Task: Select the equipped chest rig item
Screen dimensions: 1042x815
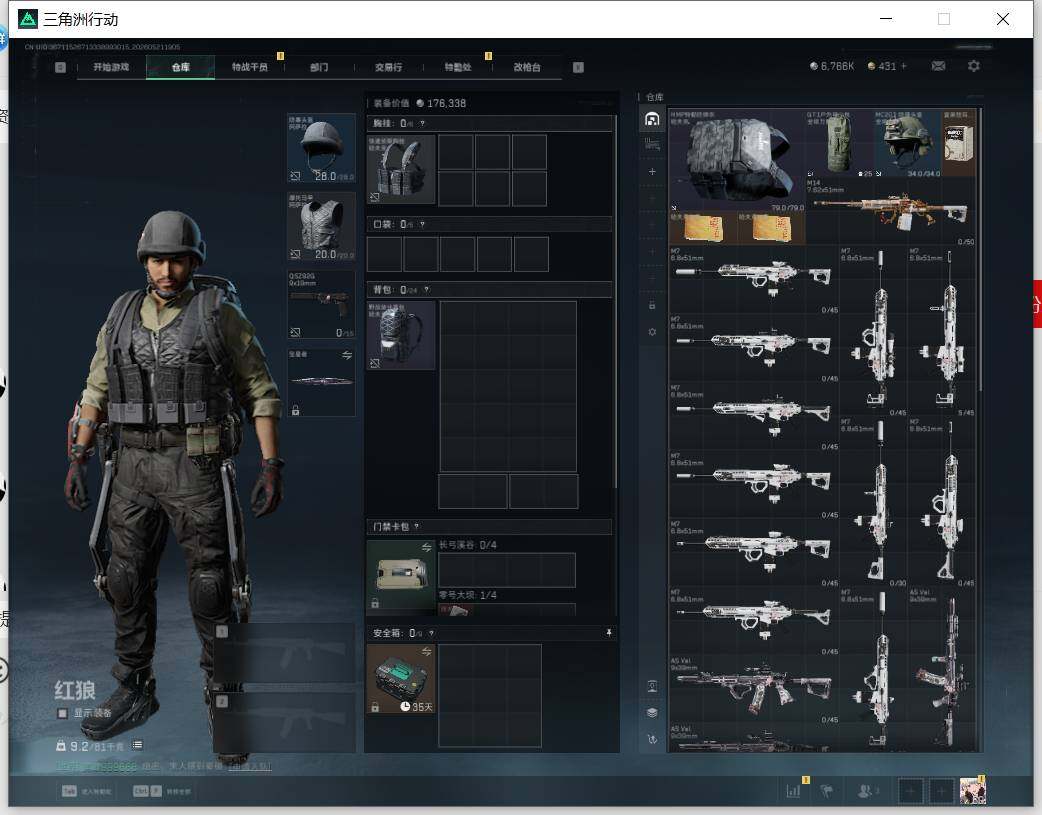Action: [401, 170]
